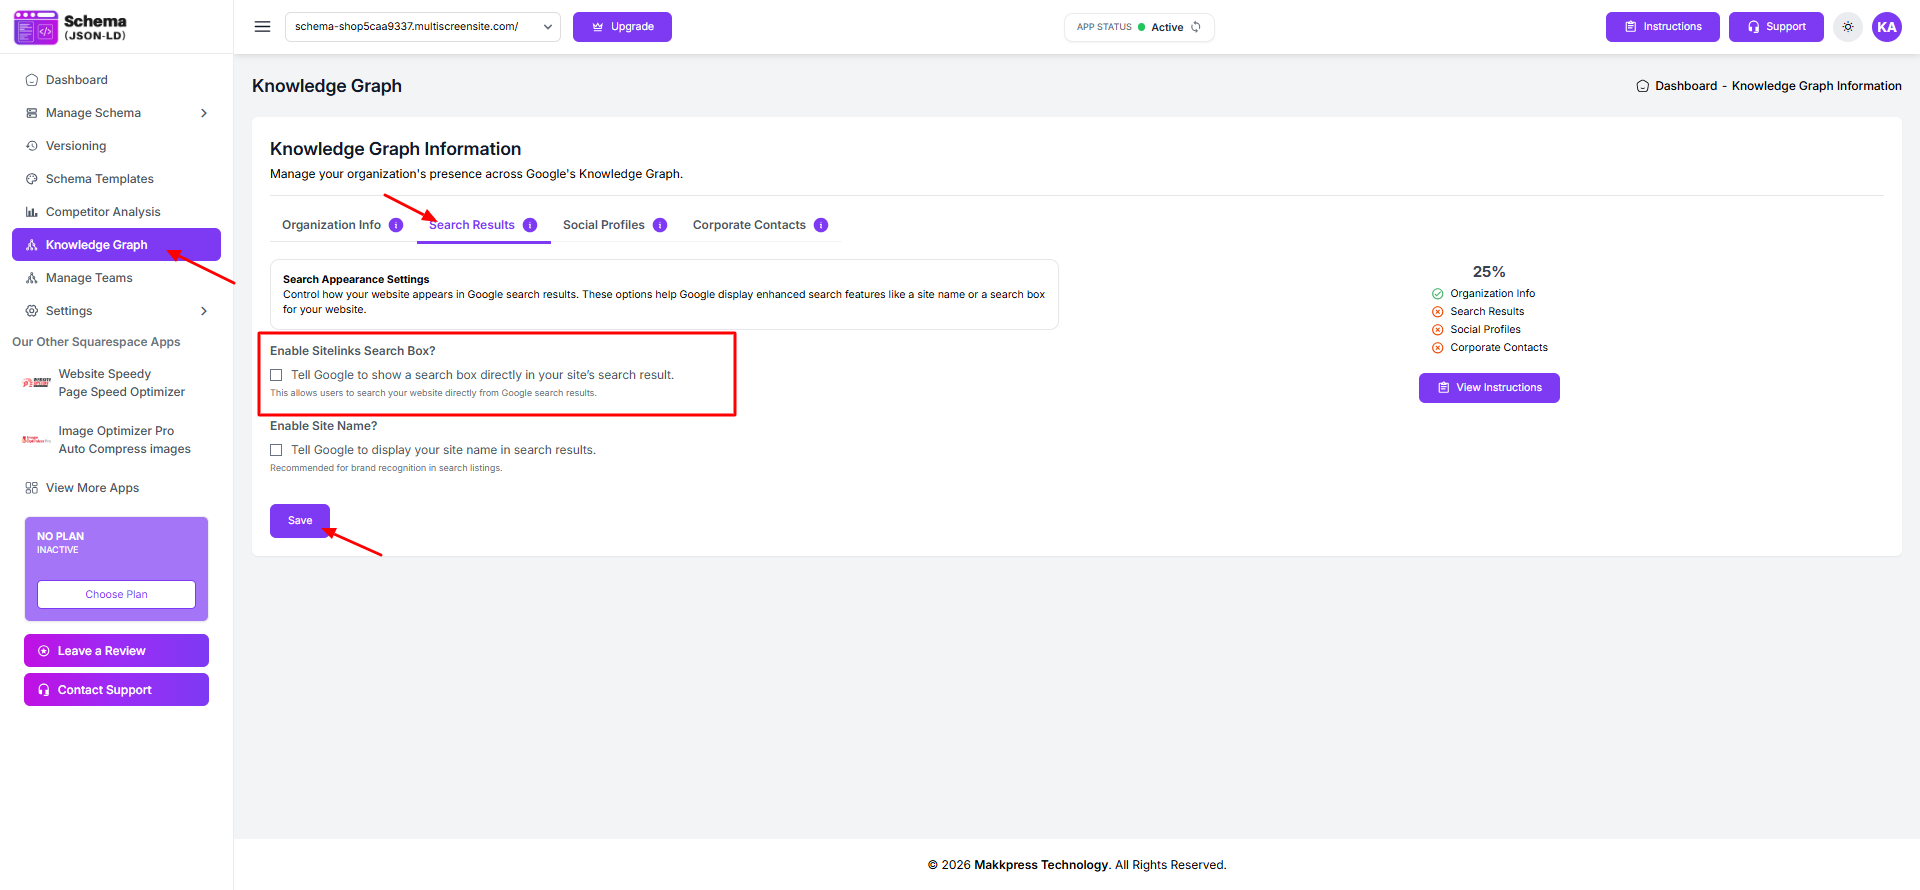Click the hamburger menu icon
The image size is (1920, 890).
262,27
